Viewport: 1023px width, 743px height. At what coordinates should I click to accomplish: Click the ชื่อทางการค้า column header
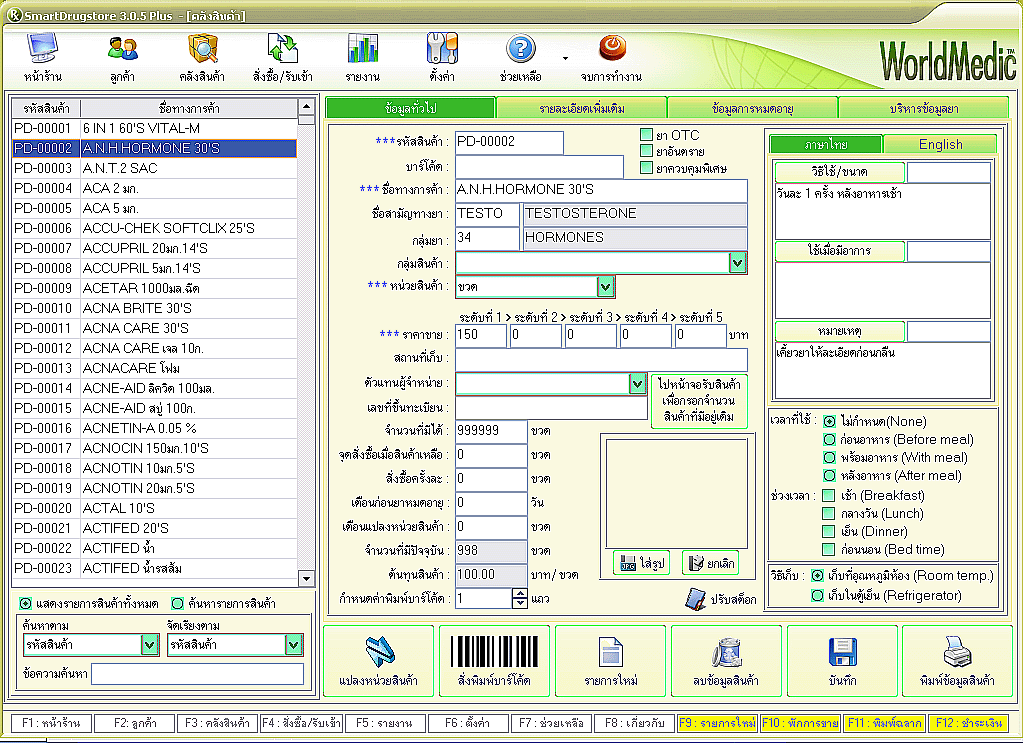point(189,108)
